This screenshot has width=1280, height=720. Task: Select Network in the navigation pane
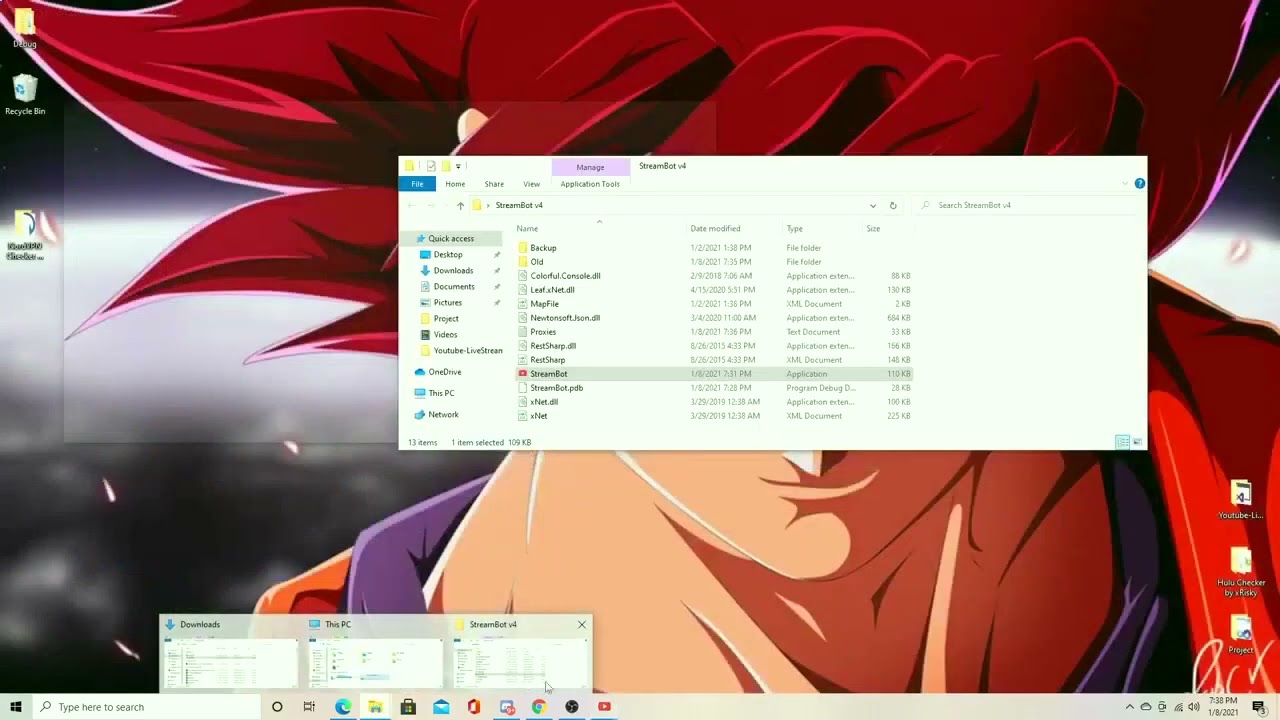tap(443, 415)
